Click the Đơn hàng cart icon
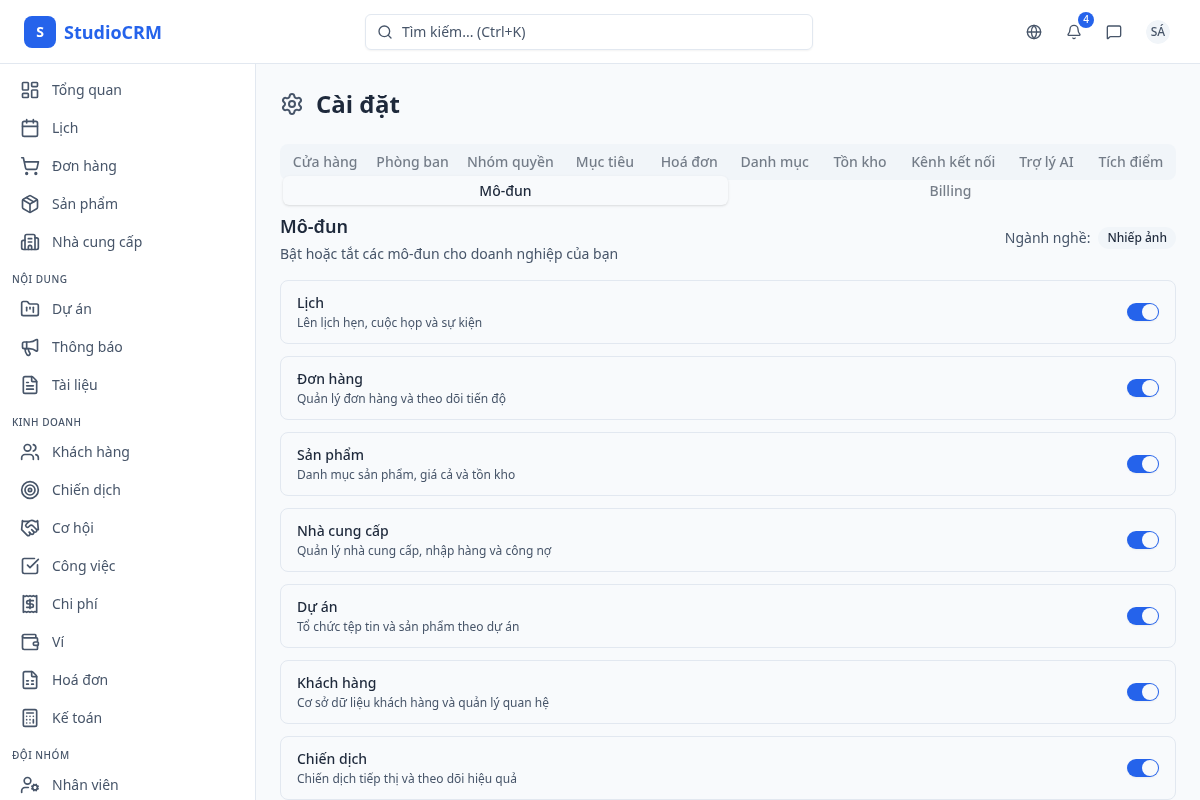 tap(30, 166)
